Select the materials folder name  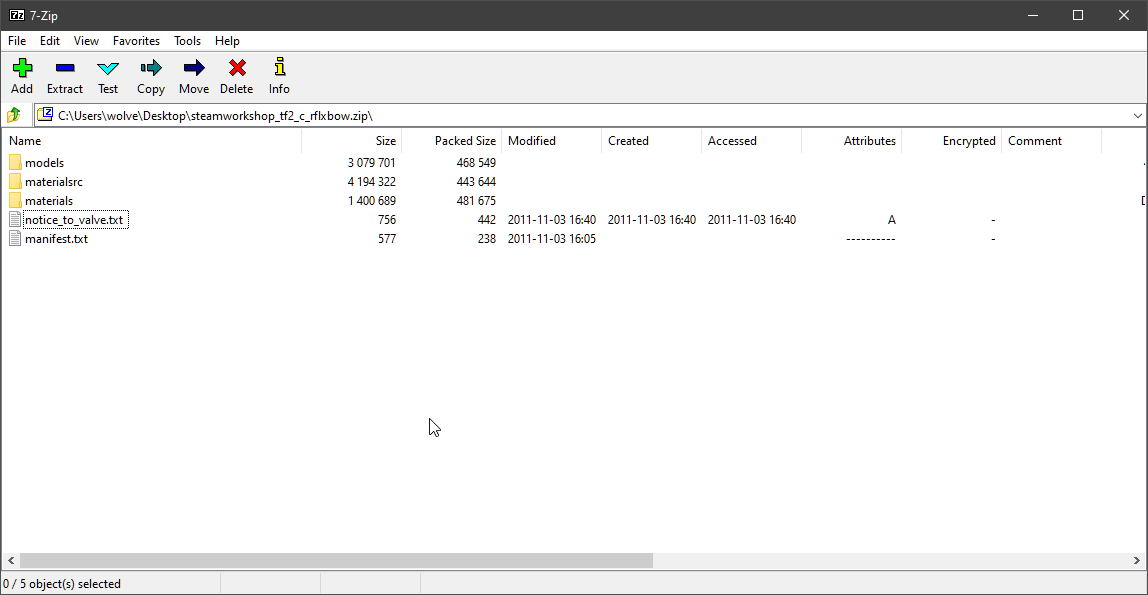[x=49, y=201]
